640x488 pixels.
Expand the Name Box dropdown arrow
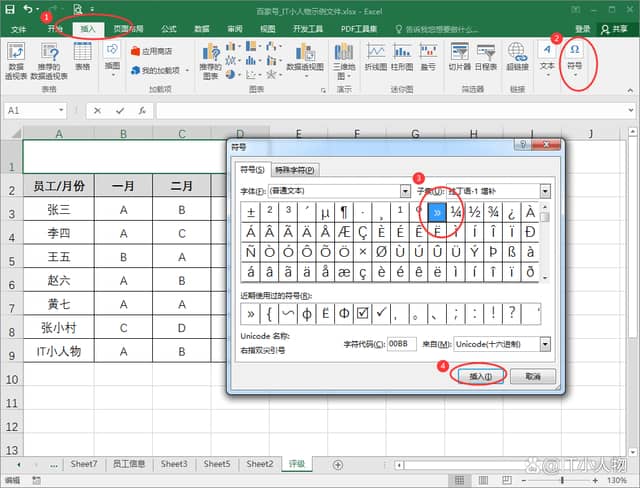(x=61, y=110)
